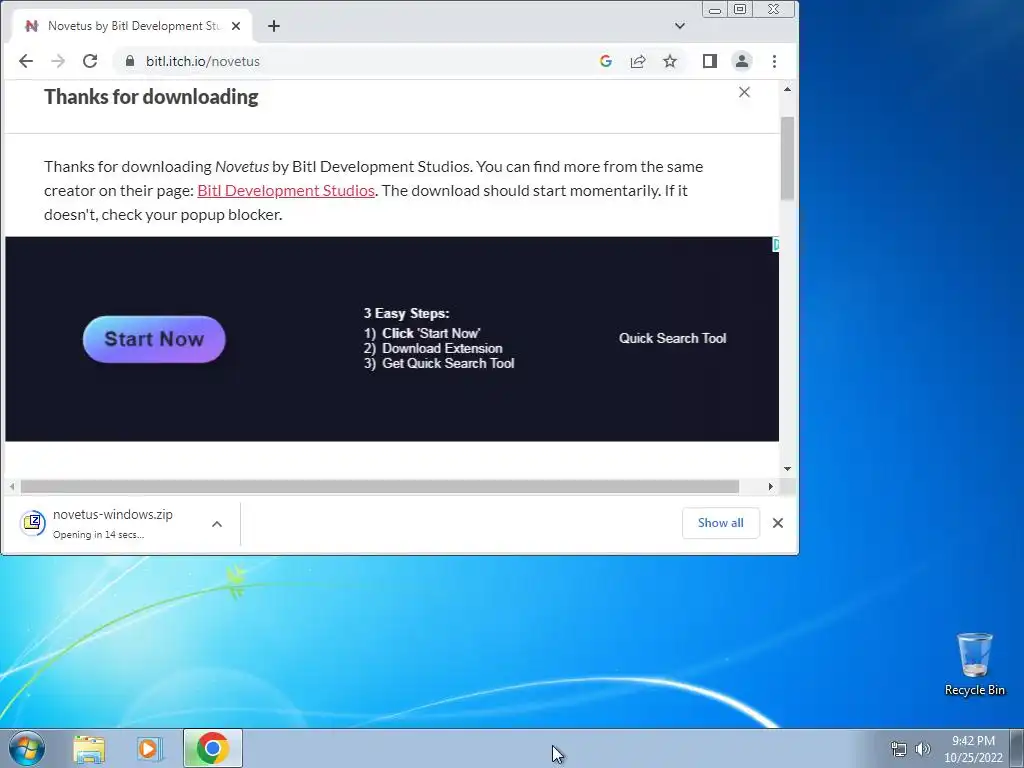Open Chrome's three-dot menu
Image resolution: width=1024 pixels, height=768 pixels.
click(775, 61)
